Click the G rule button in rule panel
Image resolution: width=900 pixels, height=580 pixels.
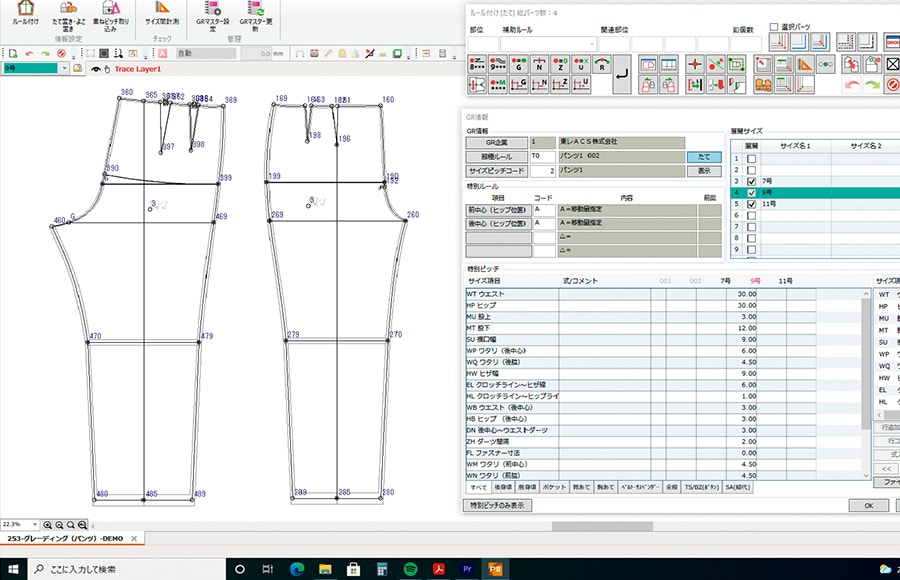(x=520, y=65)
